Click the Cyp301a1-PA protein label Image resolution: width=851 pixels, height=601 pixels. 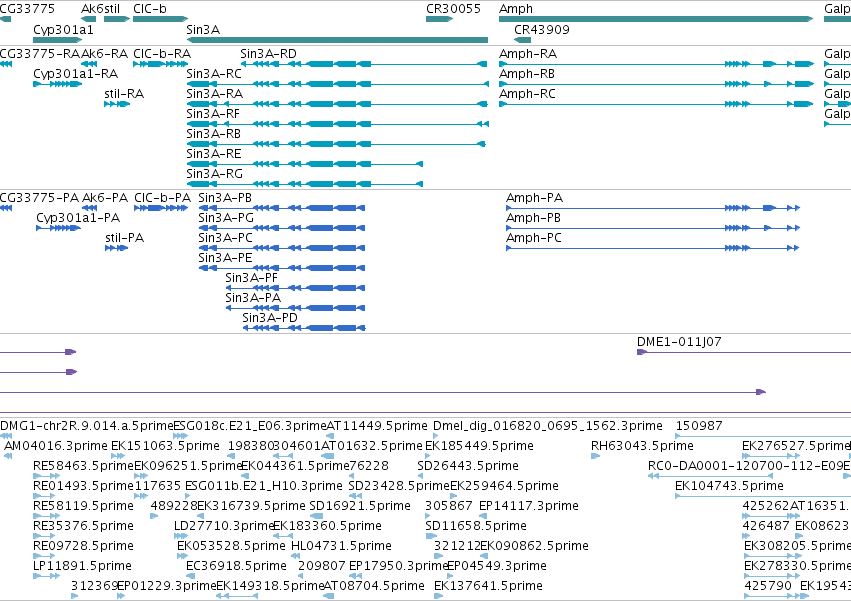tap(78, 218)
